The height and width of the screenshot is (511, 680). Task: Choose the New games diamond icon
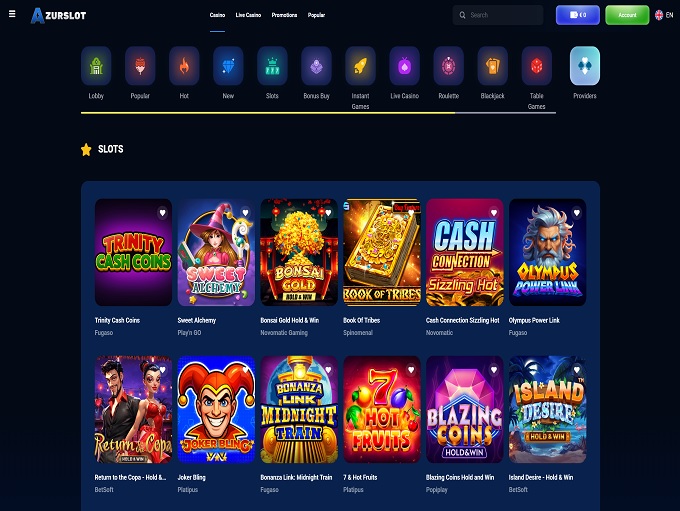[x=228, y=66]
